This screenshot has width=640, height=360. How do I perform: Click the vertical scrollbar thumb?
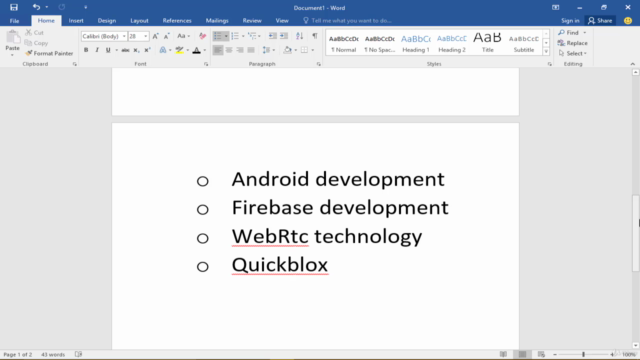[636, 233]
